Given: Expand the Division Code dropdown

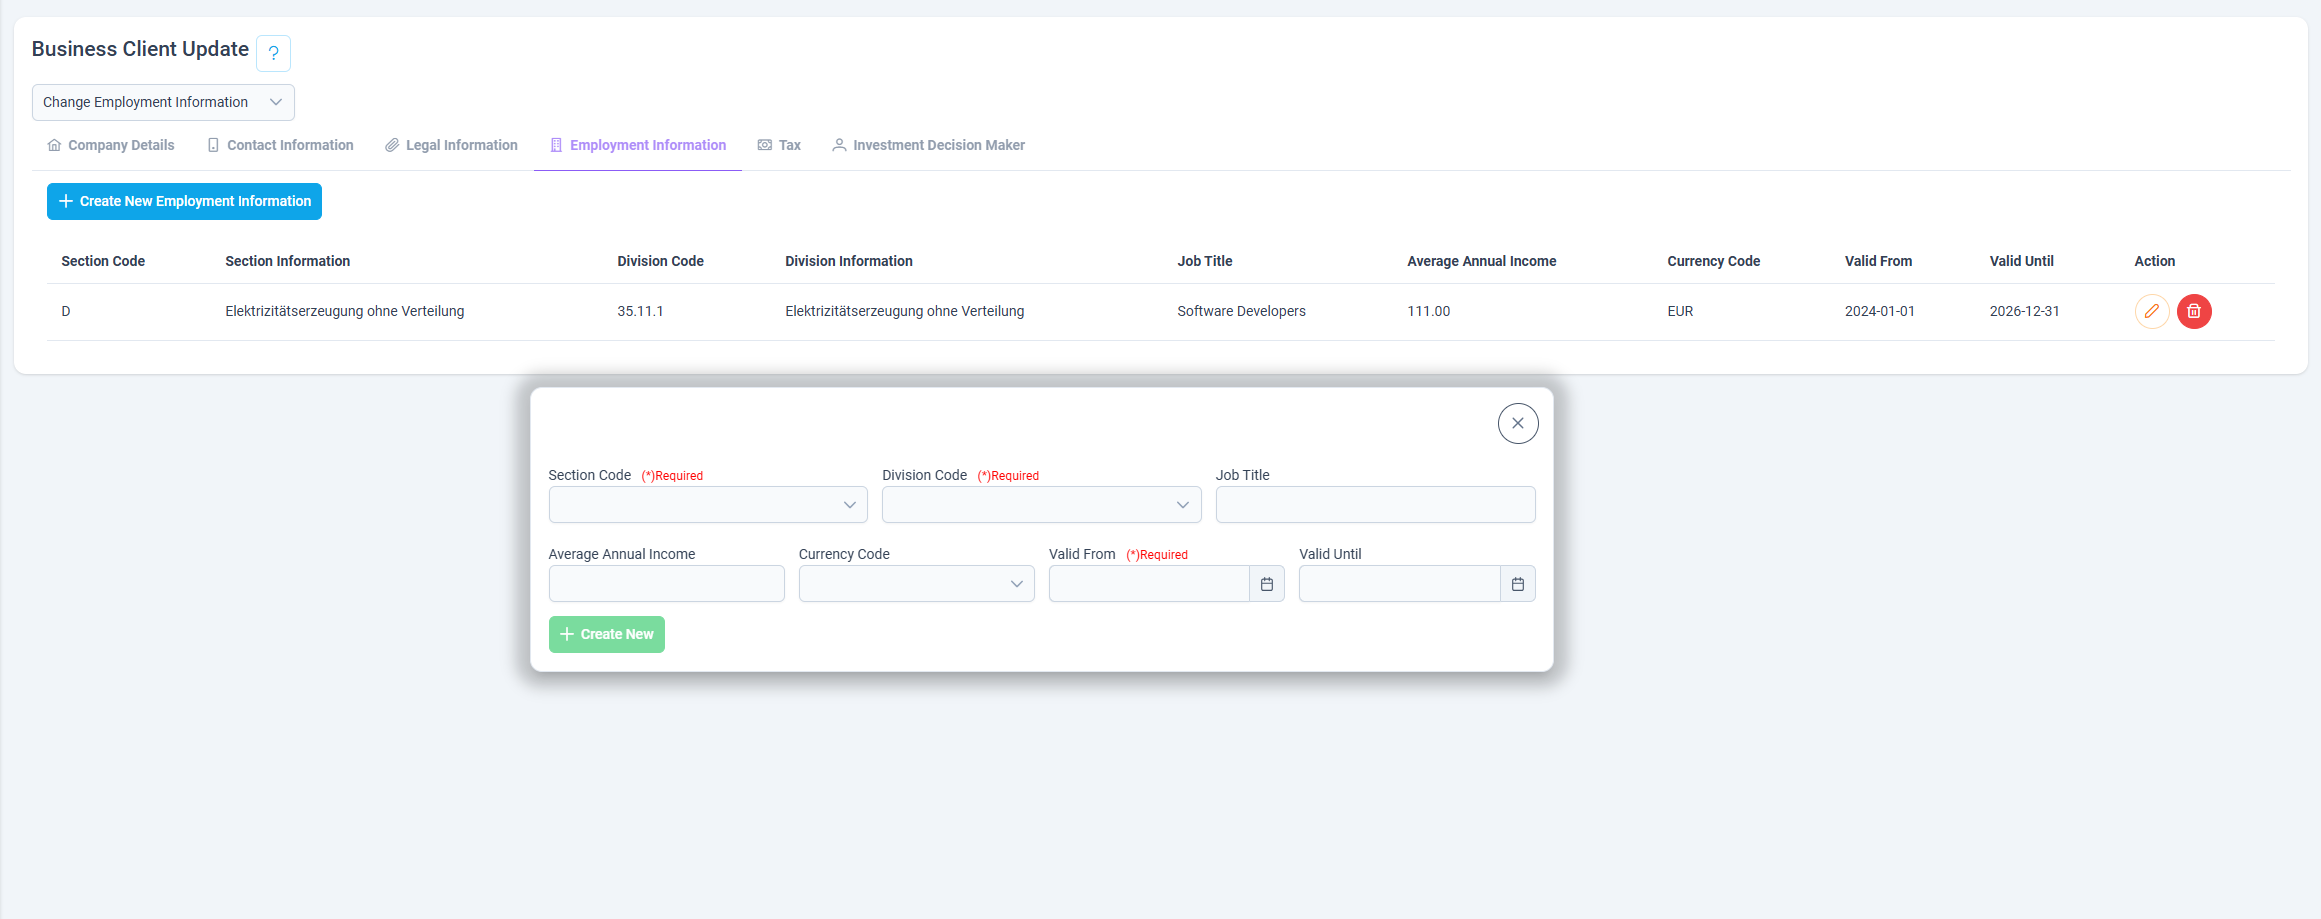Looking at the screenshot, I should click(1041, 505).
